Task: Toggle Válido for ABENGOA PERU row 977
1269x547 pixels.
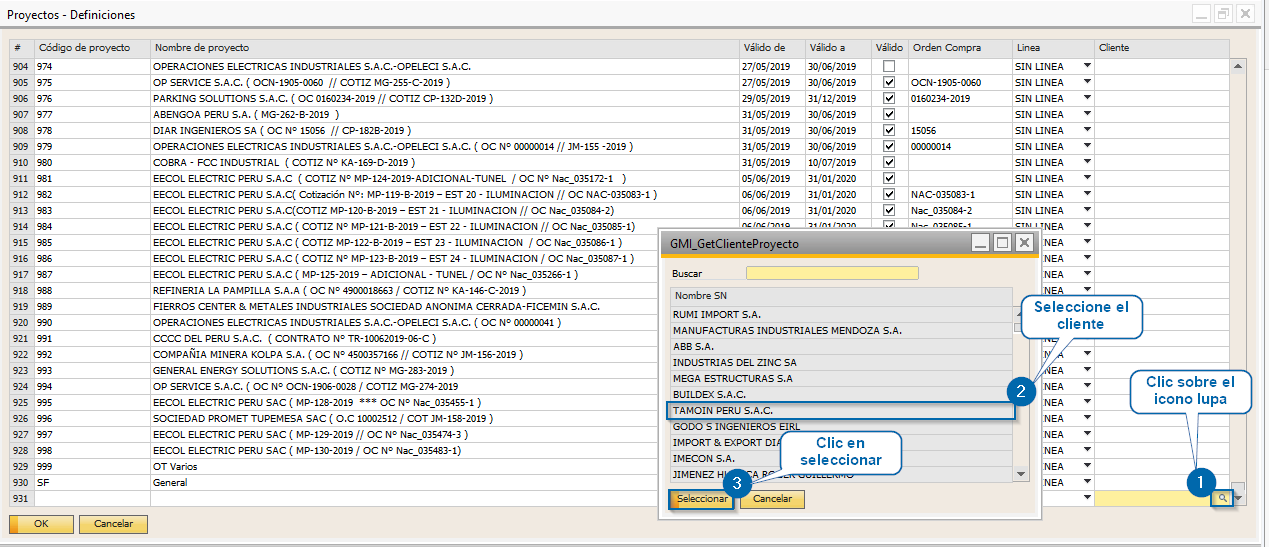Action: point(889,114)
